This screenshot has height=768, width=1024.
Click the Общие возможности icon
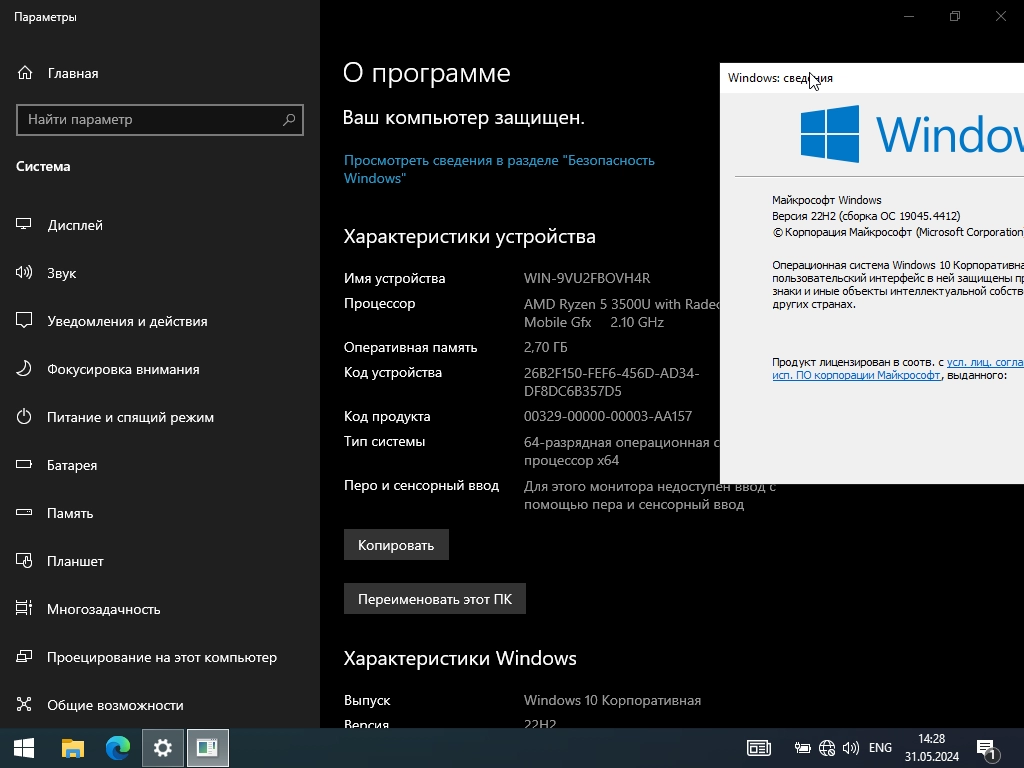24,704
